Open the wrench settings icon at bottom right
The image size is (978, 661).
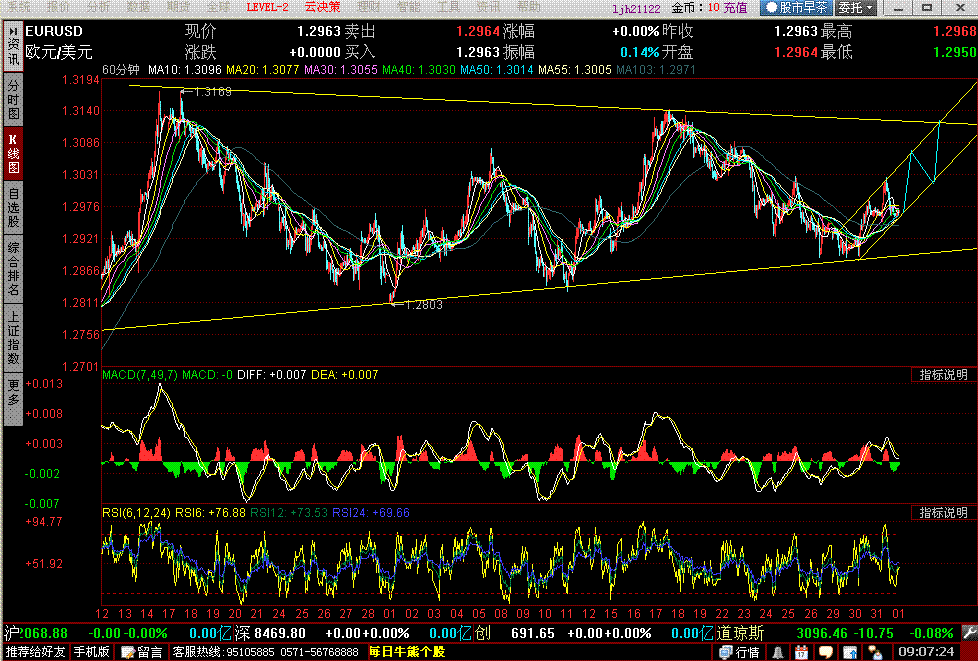click(968, 634)
